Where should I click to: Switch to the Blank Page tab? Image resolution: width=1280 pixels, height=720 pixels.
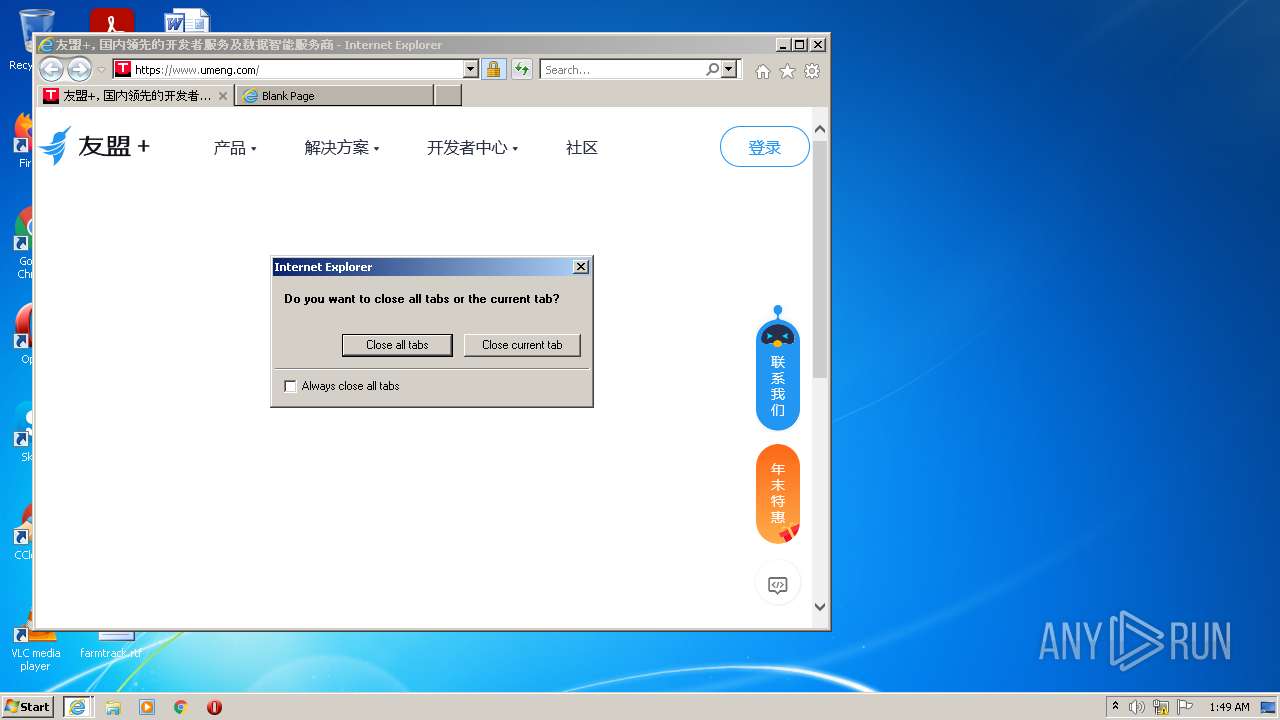click(334, 96)
